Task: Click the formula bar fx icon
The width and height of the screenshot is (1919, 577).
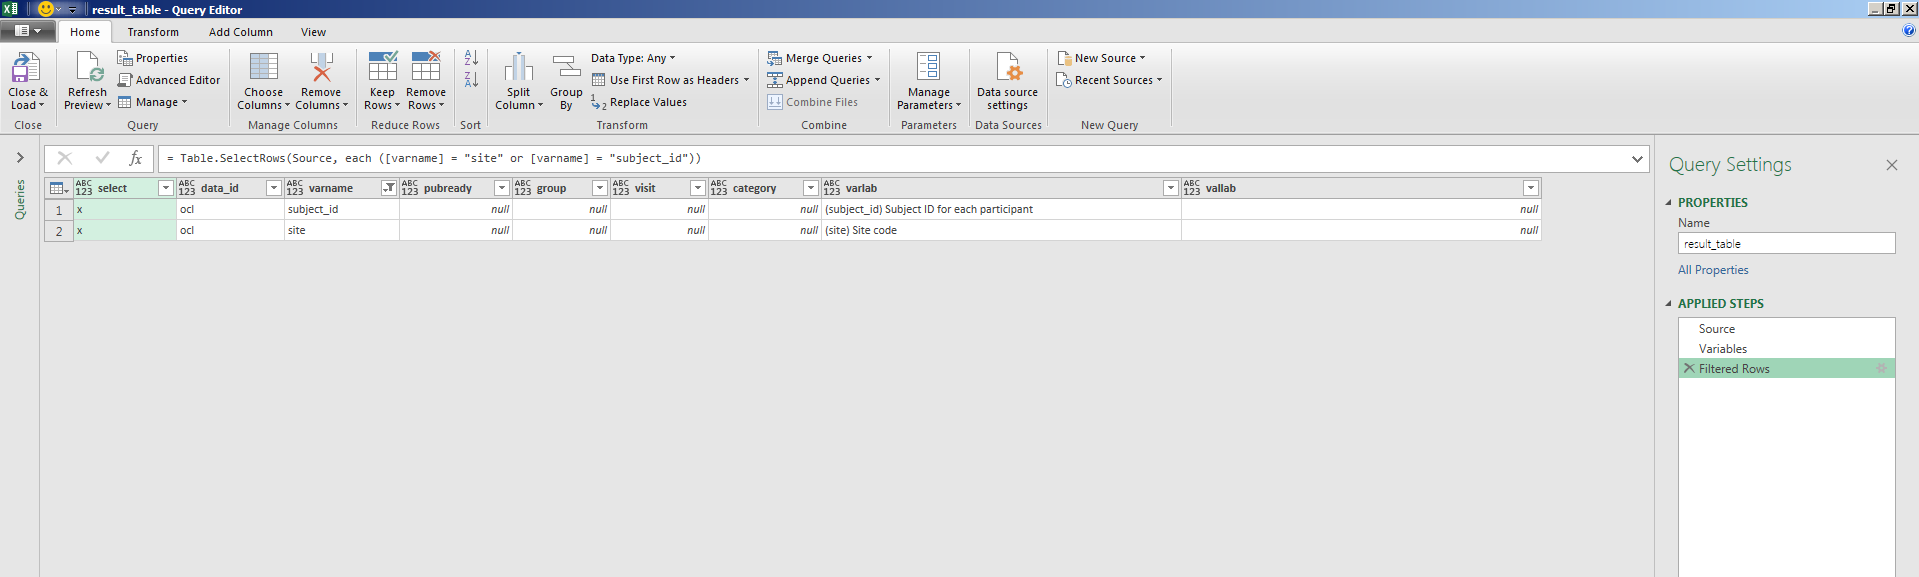Action: [136, 158]
